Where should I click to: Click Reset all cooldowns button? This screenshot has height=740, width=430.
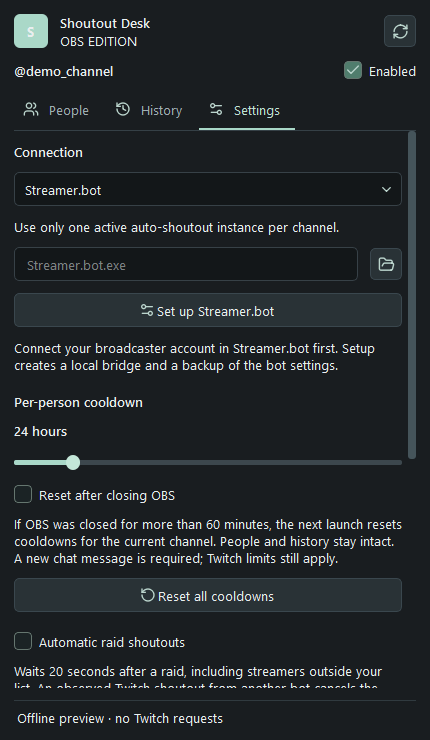[x=208, y=595]
